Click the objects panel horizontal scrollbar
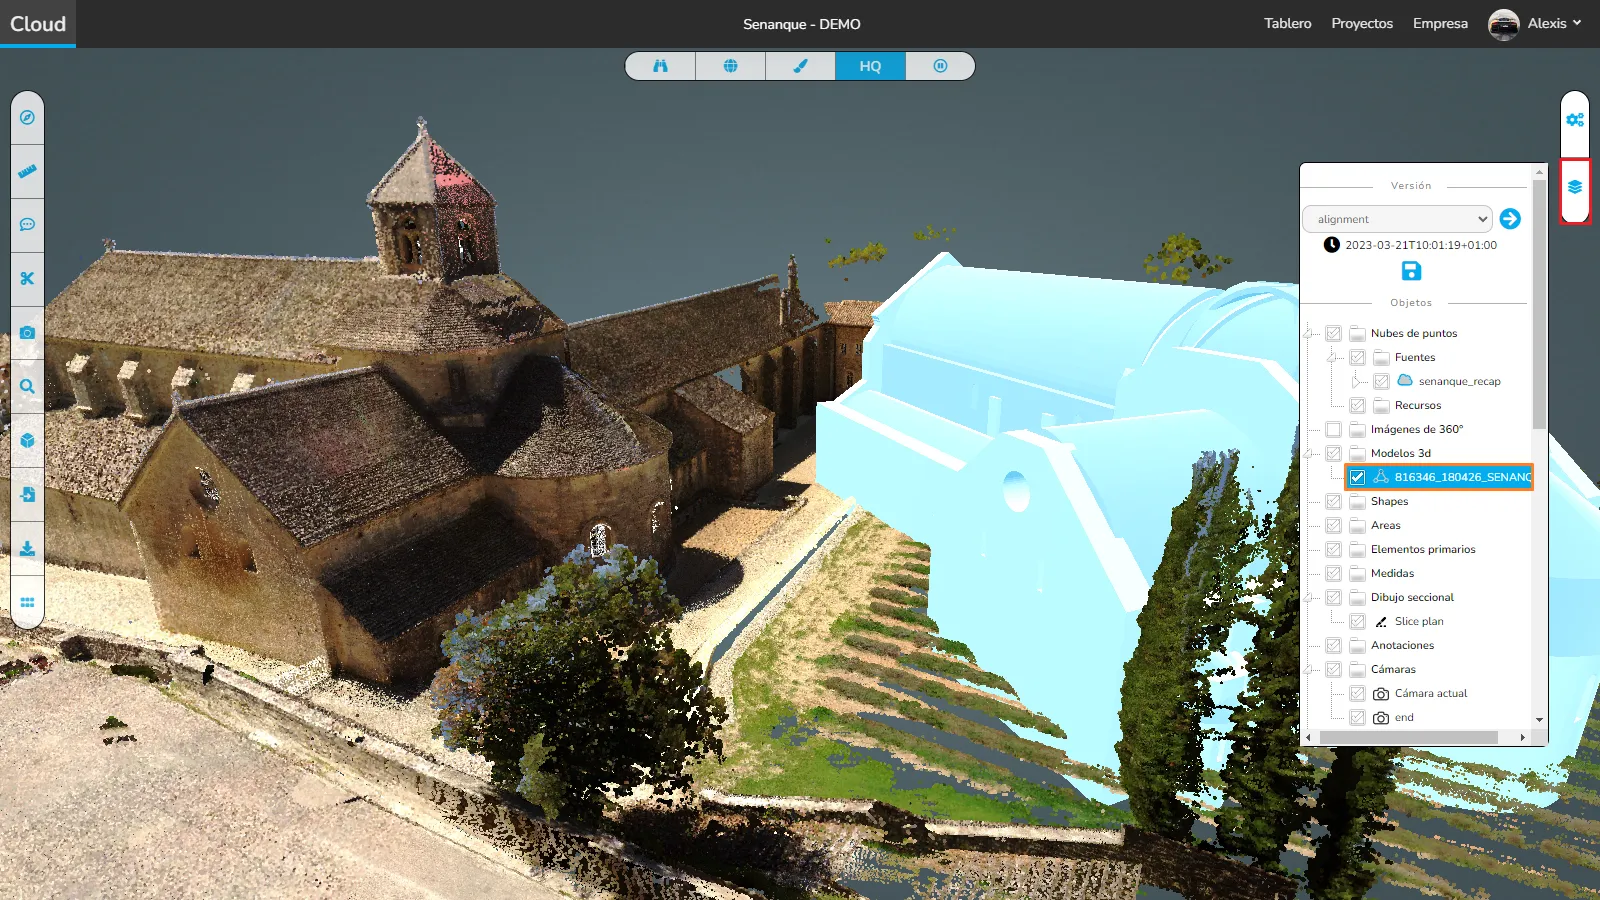 [1409, 737]
